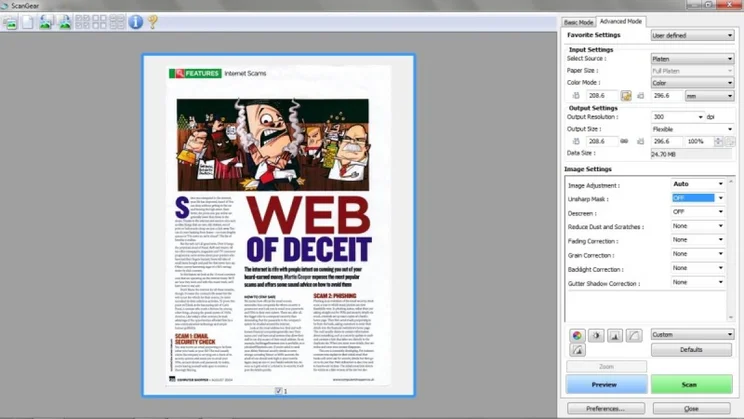744x419 pixels.
Task: Toggle the output size chain link lock
Action: pyautogui.click(x=626, y=142)
